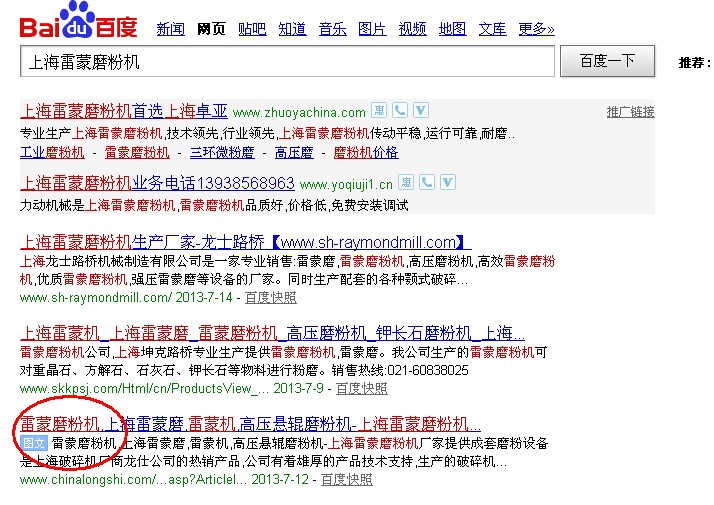The width and height of the screenshot is (714, 505).
Task: Click the 图文 badge in the last result
Action: 34,443
